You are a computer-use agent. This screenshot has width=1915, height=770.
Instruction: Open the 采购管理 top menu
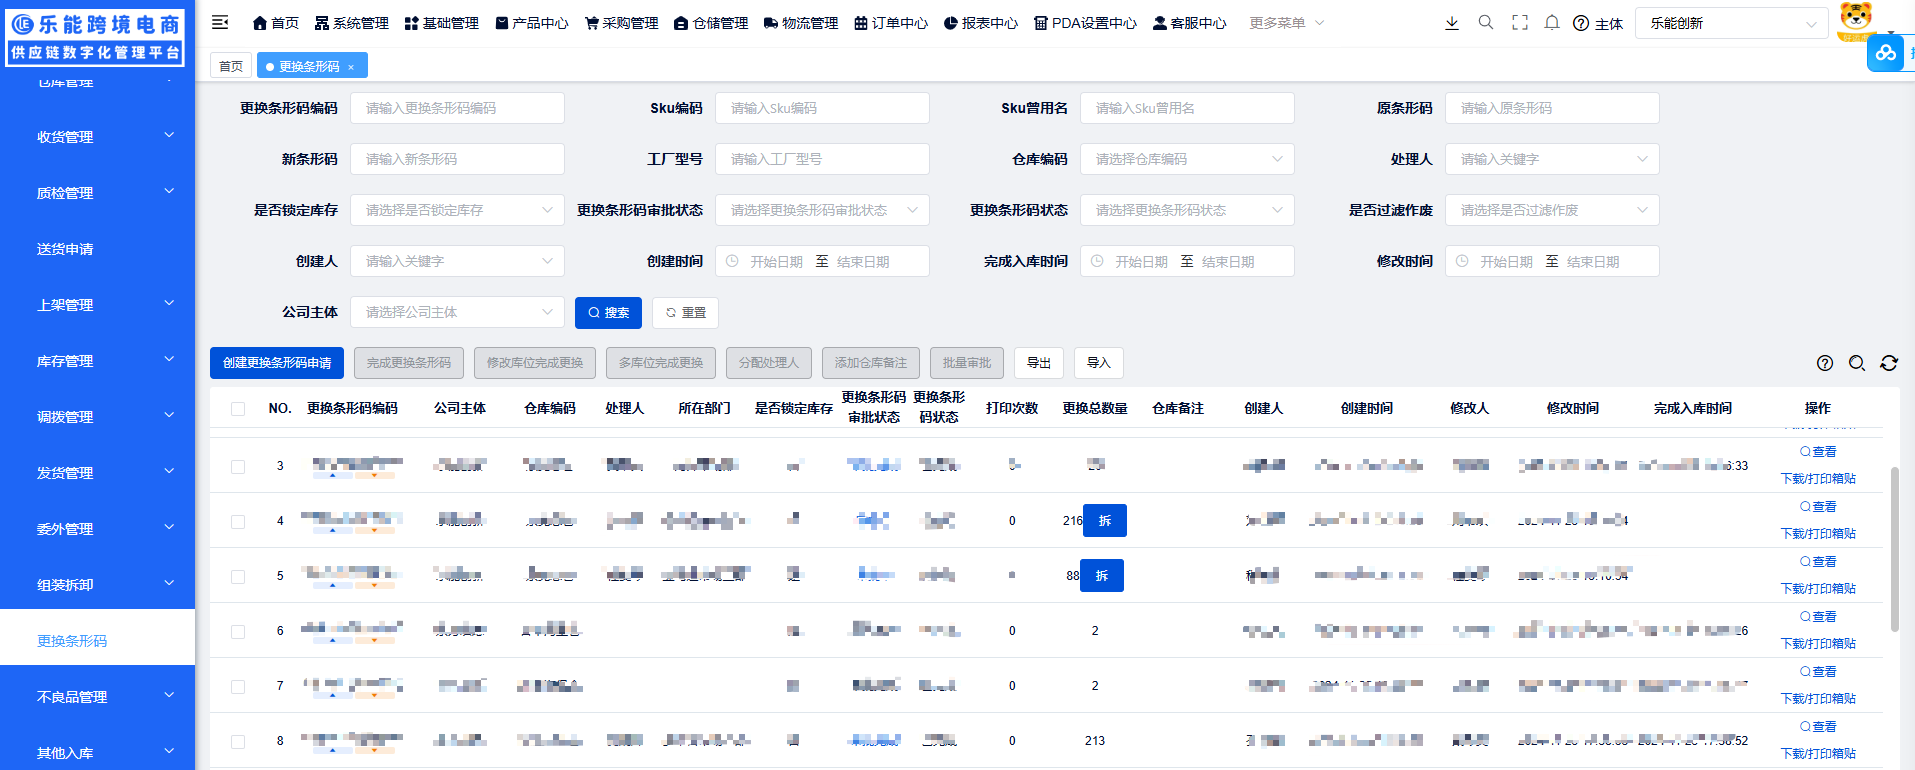pyautogui.click(x=621, y=23)
